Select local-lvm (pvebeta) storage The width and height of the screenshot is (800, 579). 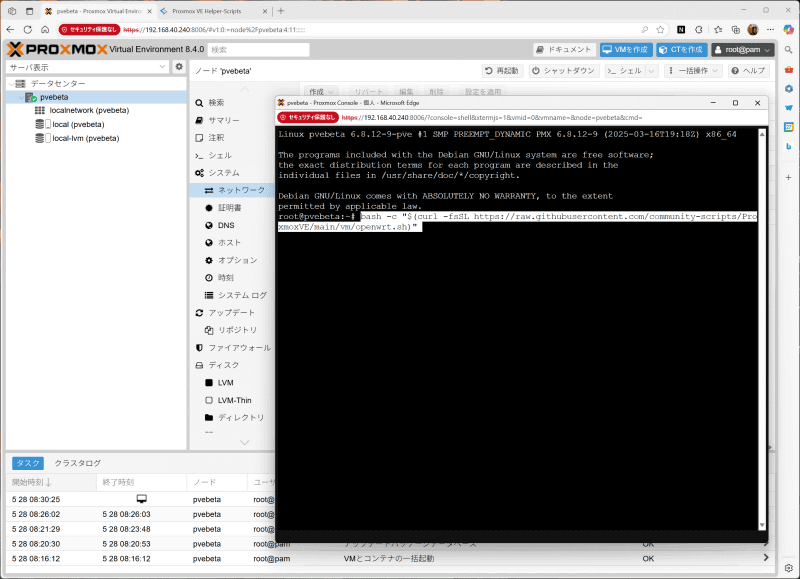(86, 138)
